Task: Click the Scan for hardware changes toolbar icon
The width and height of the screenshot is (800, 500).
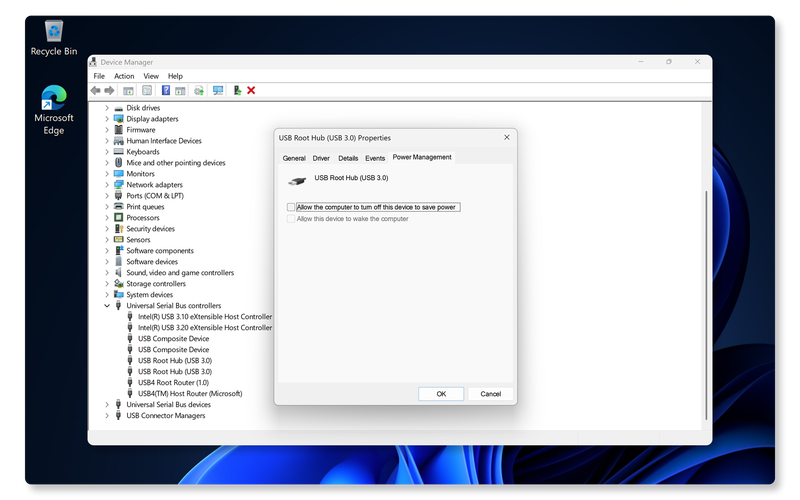Action: tap(217, 90)
